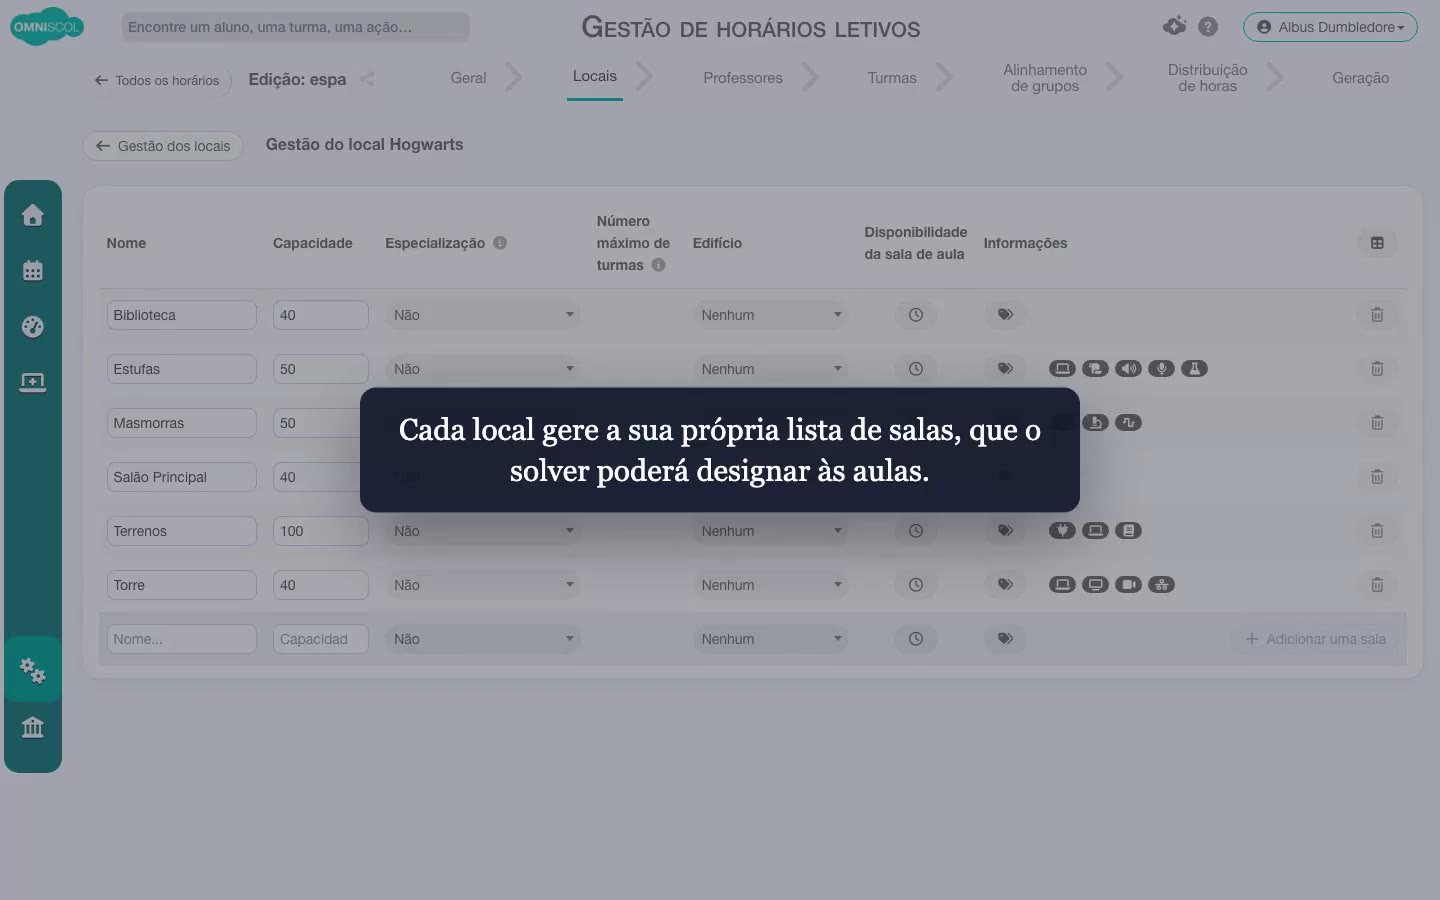This screenshot has height=900, width=1440.
Task: Open the institution building sidebar icon
Action: click(33, 727)
